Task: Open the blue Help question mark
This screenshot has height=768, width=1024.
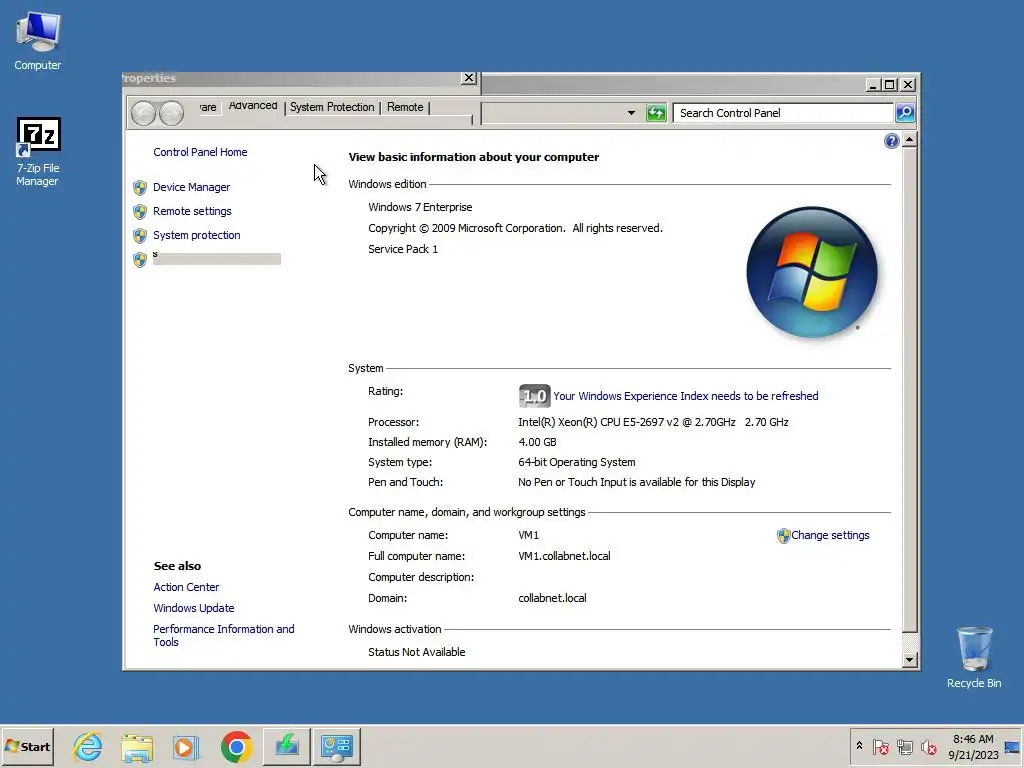Action: [x=891, y=141]
